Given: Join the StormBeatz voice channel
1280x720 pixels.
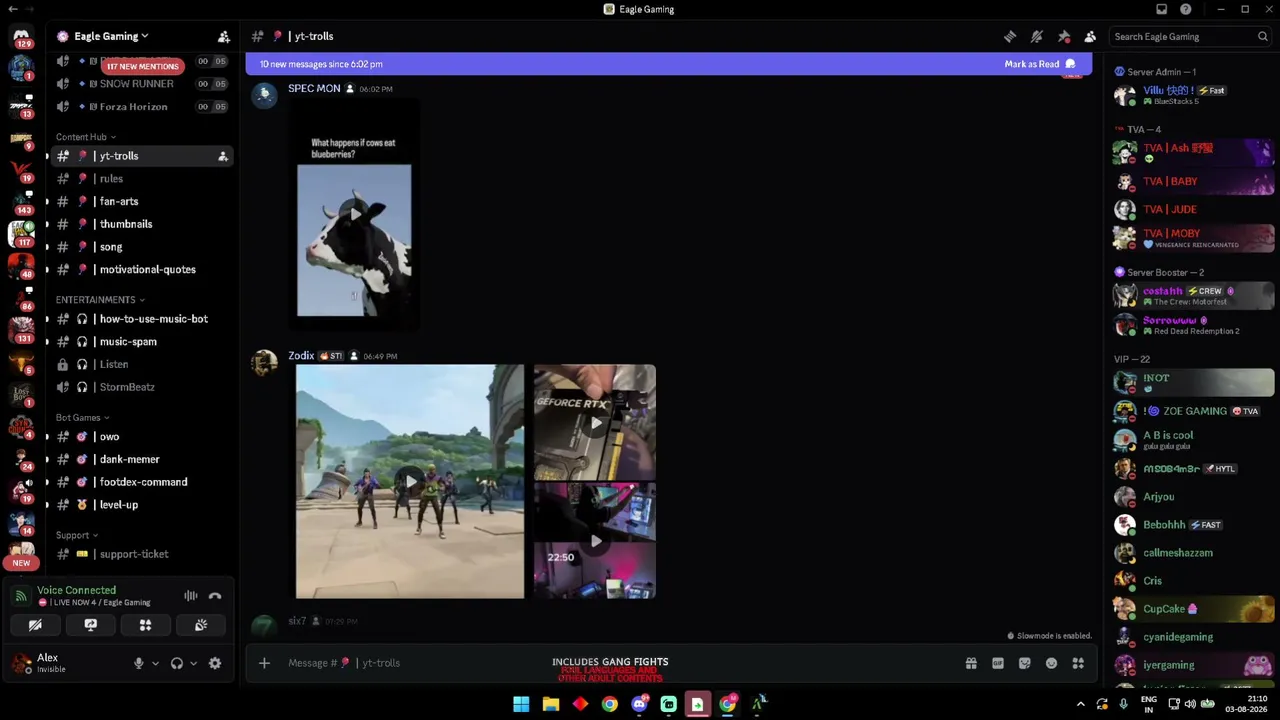Looking at the screenshot, I should tap(140, 387).
